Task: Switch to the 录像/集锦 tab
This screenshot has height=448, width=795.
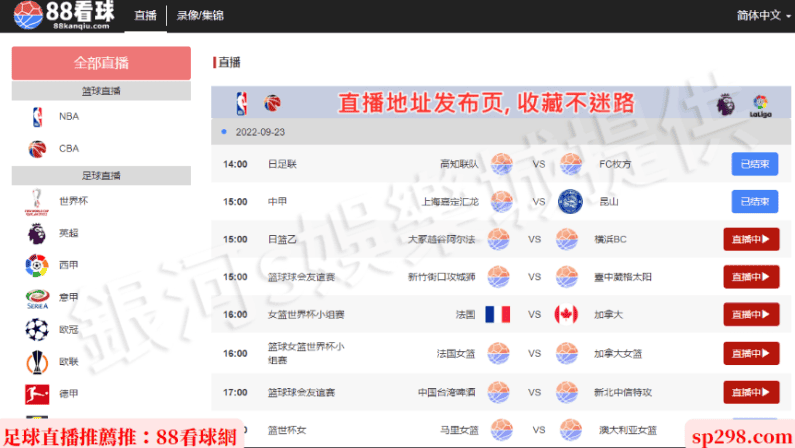Action: pos(200,16)
